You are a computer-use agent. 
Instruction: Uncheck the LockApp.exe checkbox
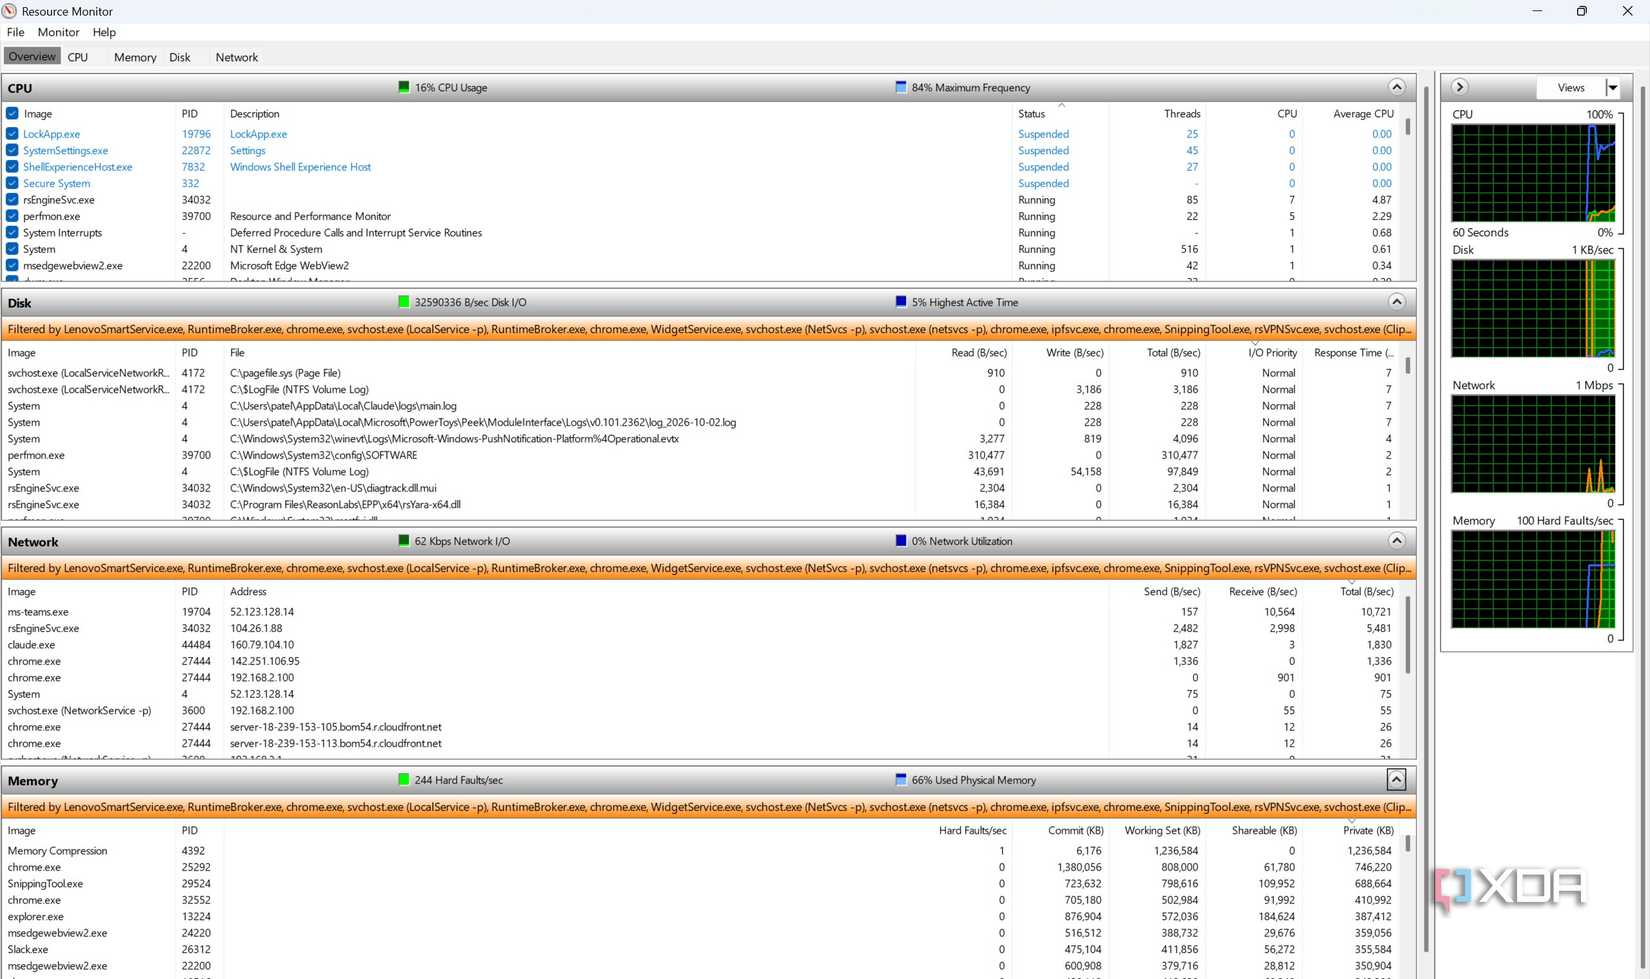12,134
